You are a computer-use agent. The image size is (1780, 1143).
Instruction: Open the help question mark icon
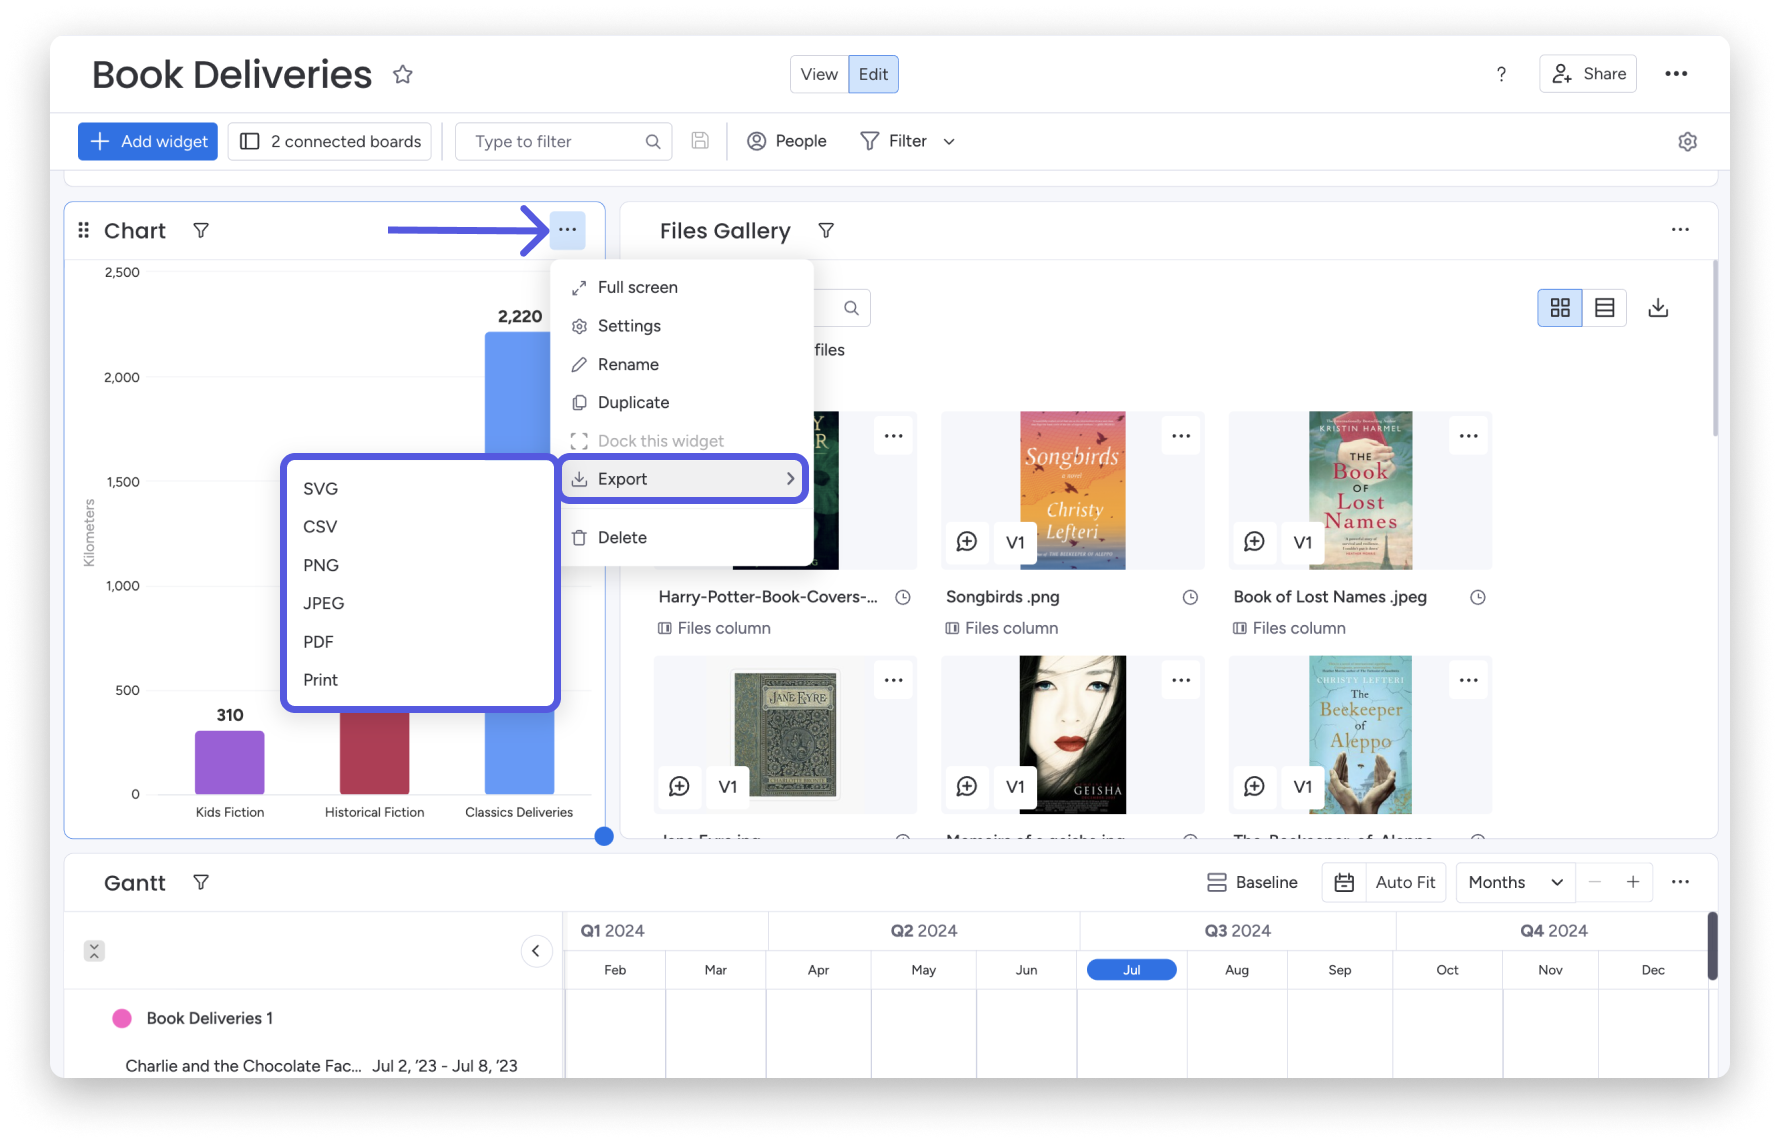(1501, 74)
